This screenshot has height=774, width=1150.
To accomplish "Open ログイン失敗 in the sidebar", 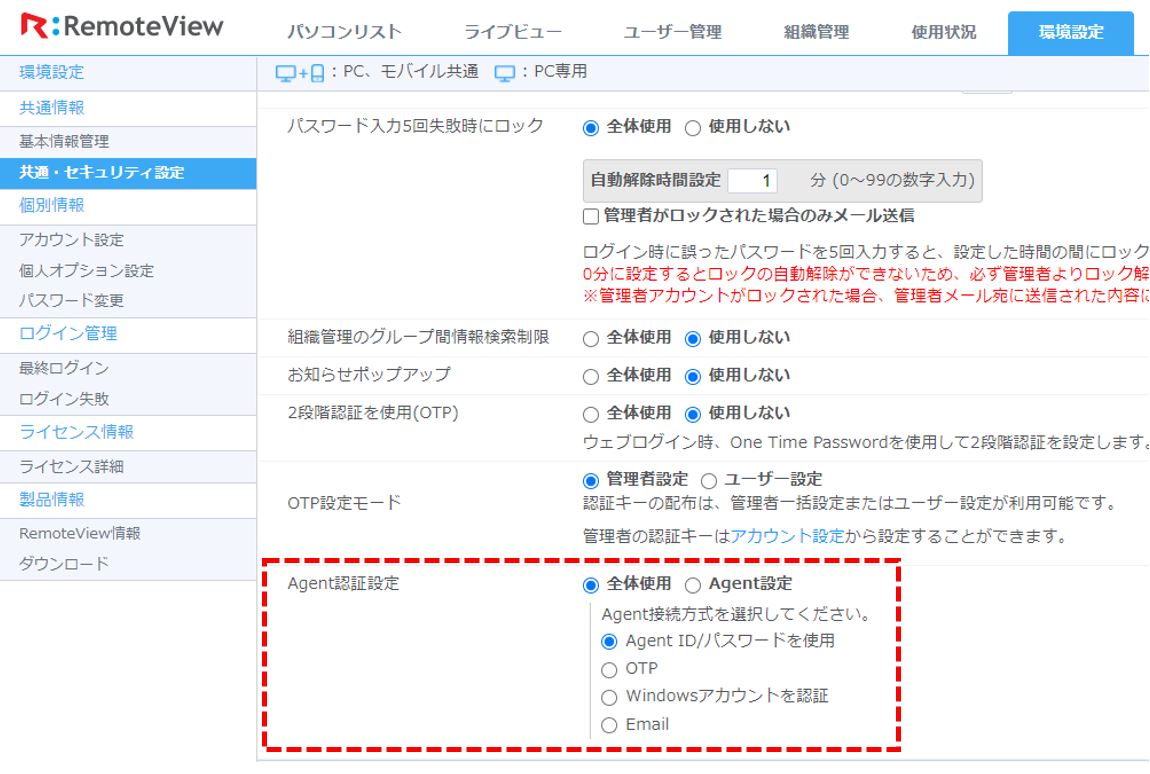I will point(64,399).
